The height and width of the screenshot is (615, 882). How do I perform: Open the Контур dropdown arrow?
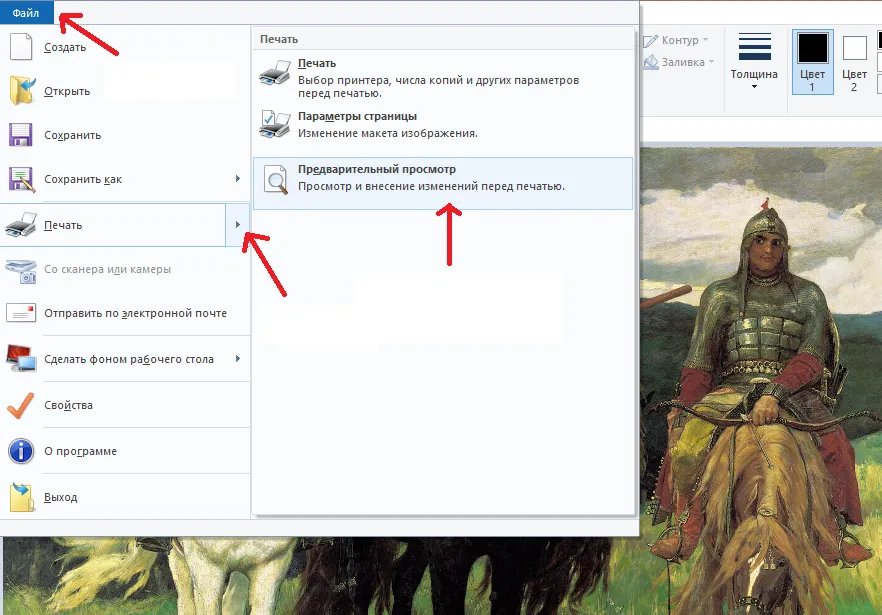point(705,40)
